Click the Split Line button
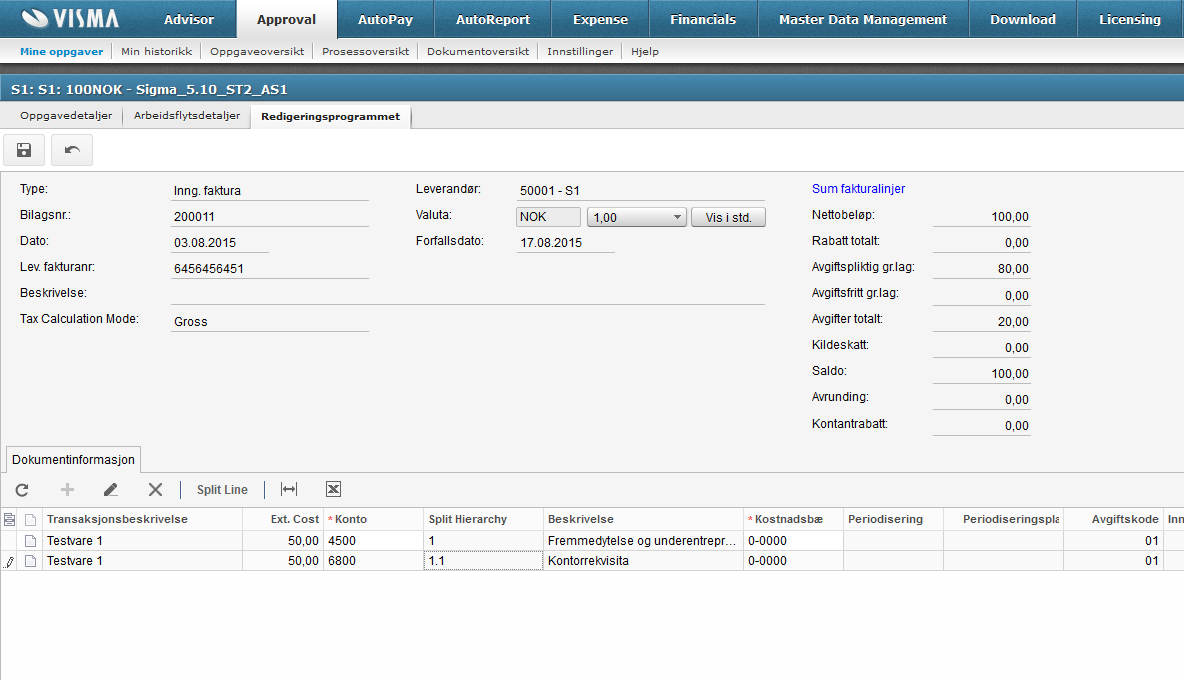This screenshot has height=680, width=1184. tap(222, 490)
